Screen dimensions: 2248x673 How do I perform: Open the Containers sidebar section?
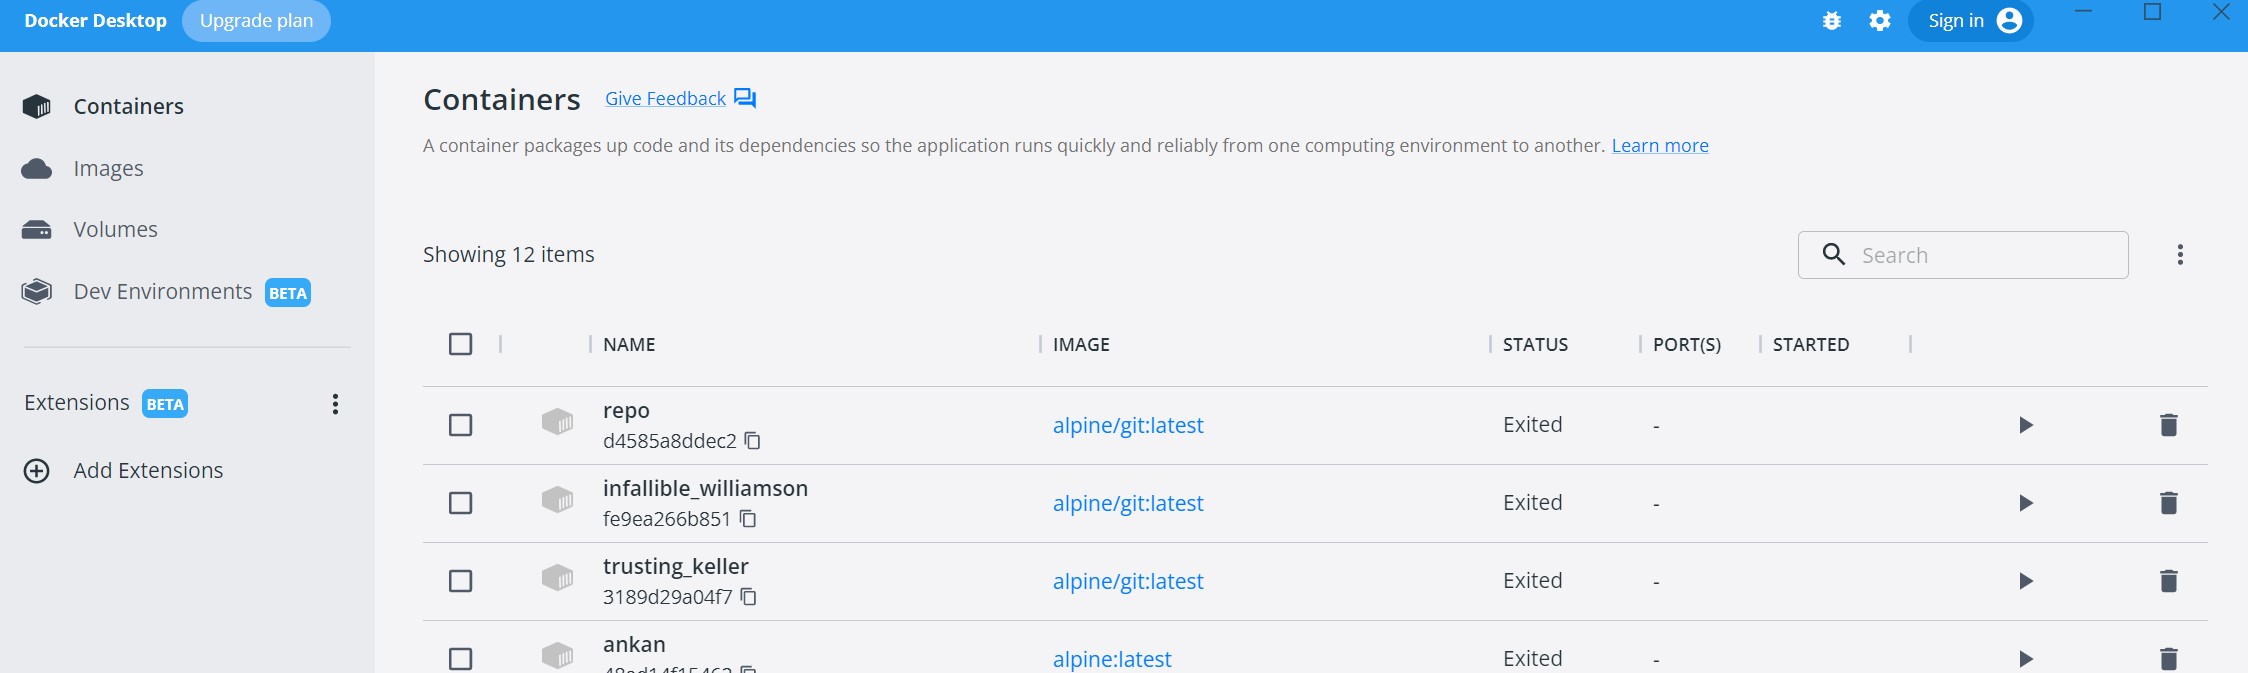(128, 106)
